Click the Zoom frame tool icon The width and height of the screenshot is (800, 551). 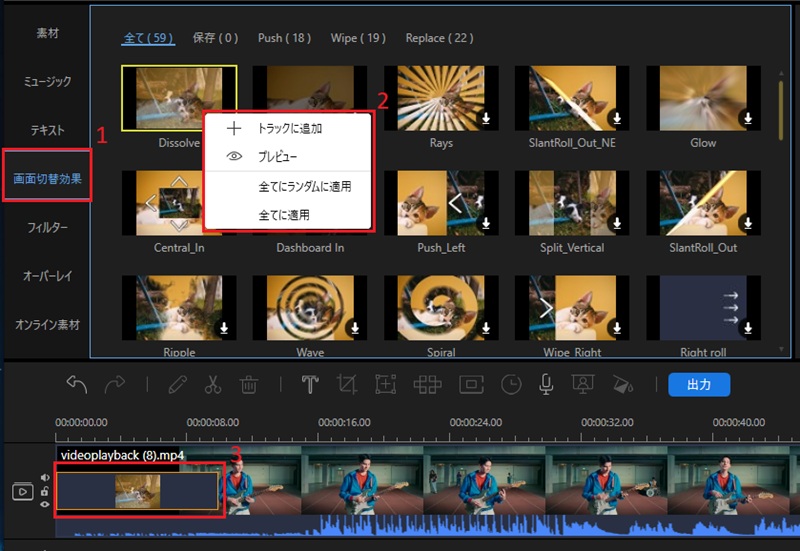(386, 385)
